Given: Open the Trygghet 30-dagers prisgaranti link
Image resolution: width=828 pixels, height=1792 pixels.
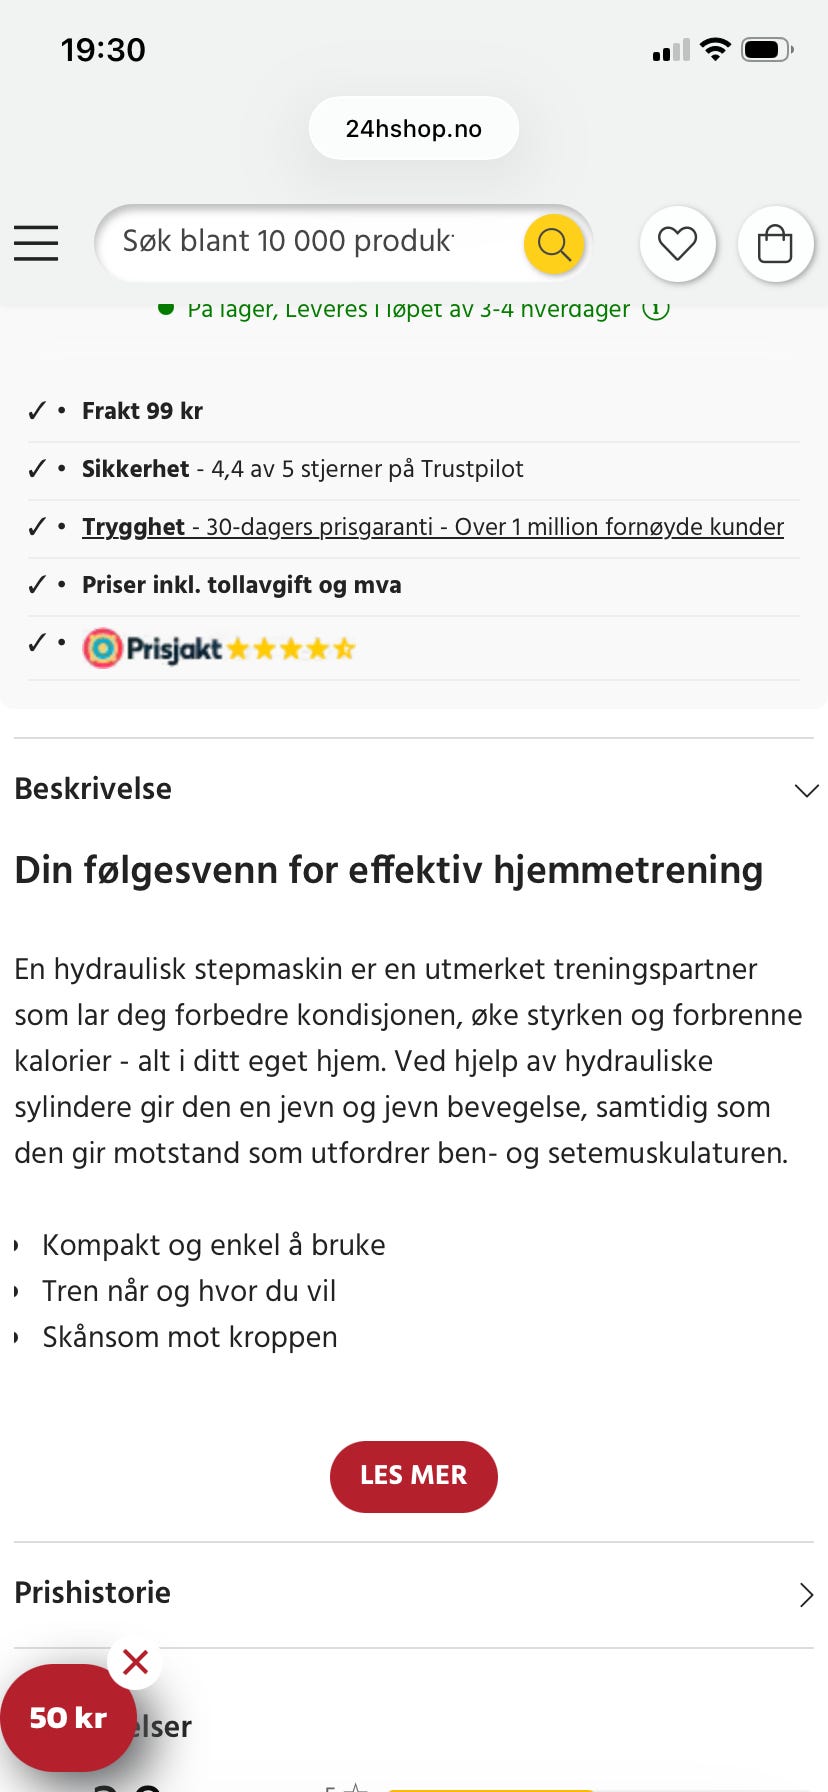Looking at the screenshot, I should tap(433, 527).
